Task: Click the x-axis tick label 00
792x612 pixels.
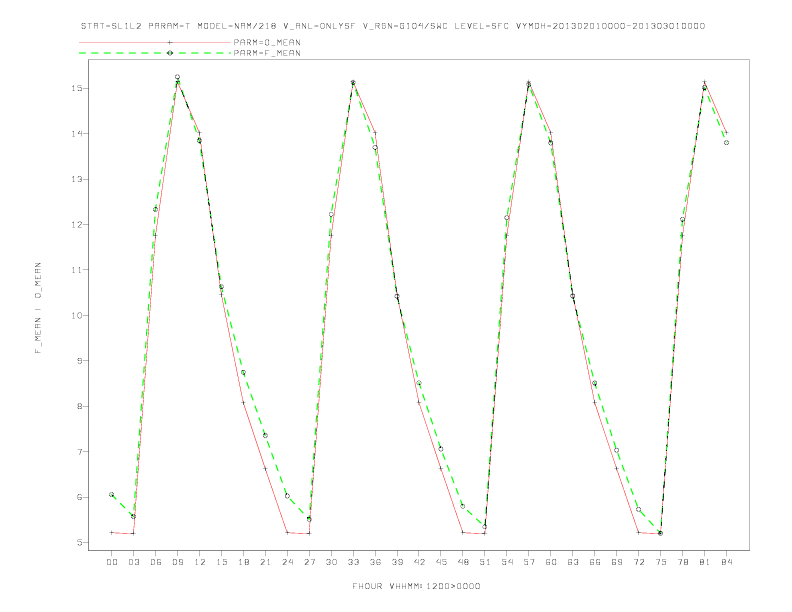Action: pyautogui.click(x=112, y=562)
